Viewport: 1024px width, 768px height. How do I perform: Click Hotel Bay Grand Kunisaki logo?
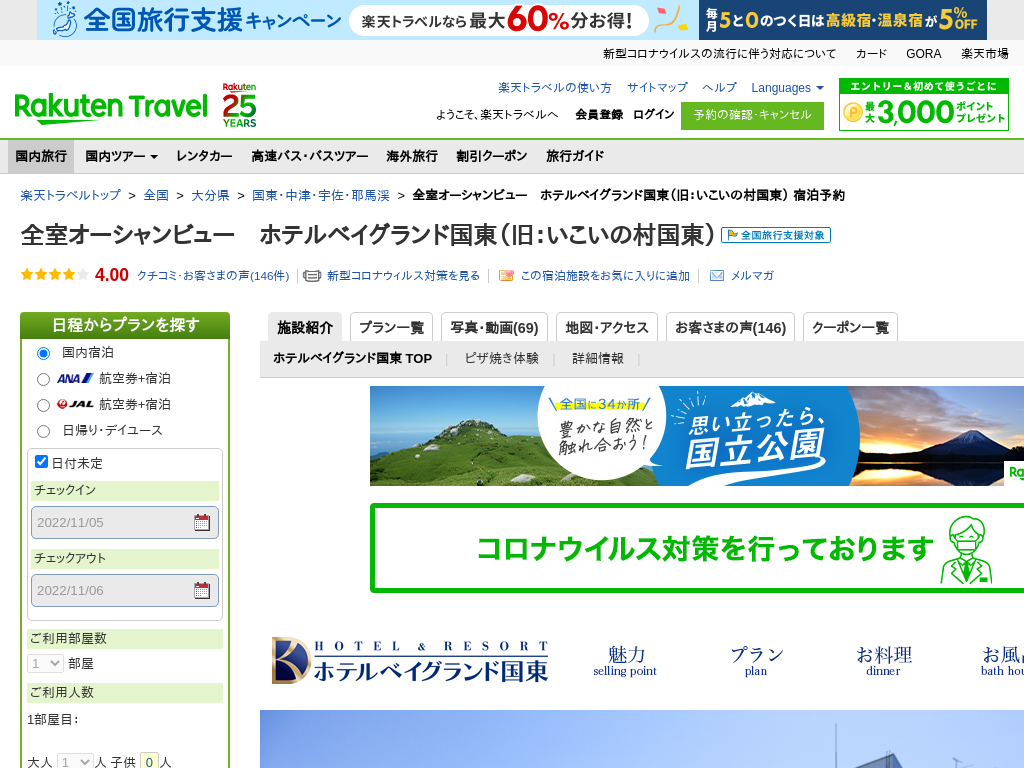pyautogui.click(x=410, y=661)
